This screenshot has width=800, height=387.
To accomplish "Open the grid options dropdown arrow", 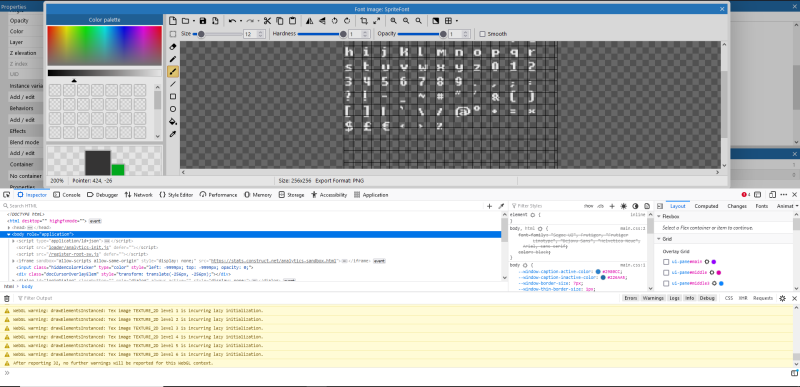I will [457, 21].
